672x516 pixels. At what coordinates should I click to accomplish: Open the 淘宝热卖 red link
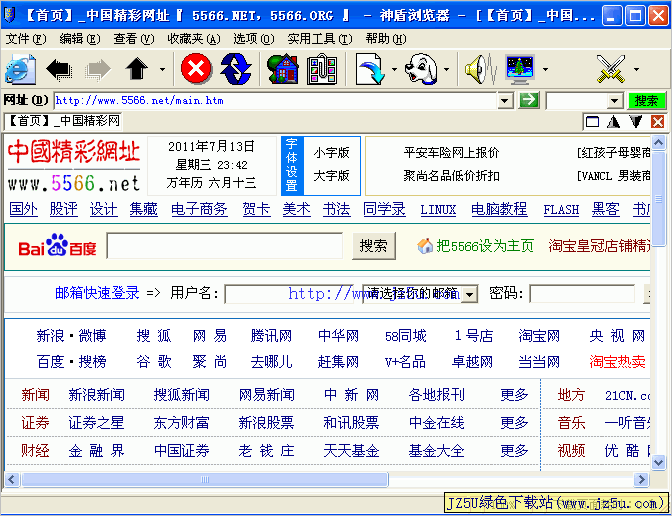pyautogui.click(x=617, y=362)
